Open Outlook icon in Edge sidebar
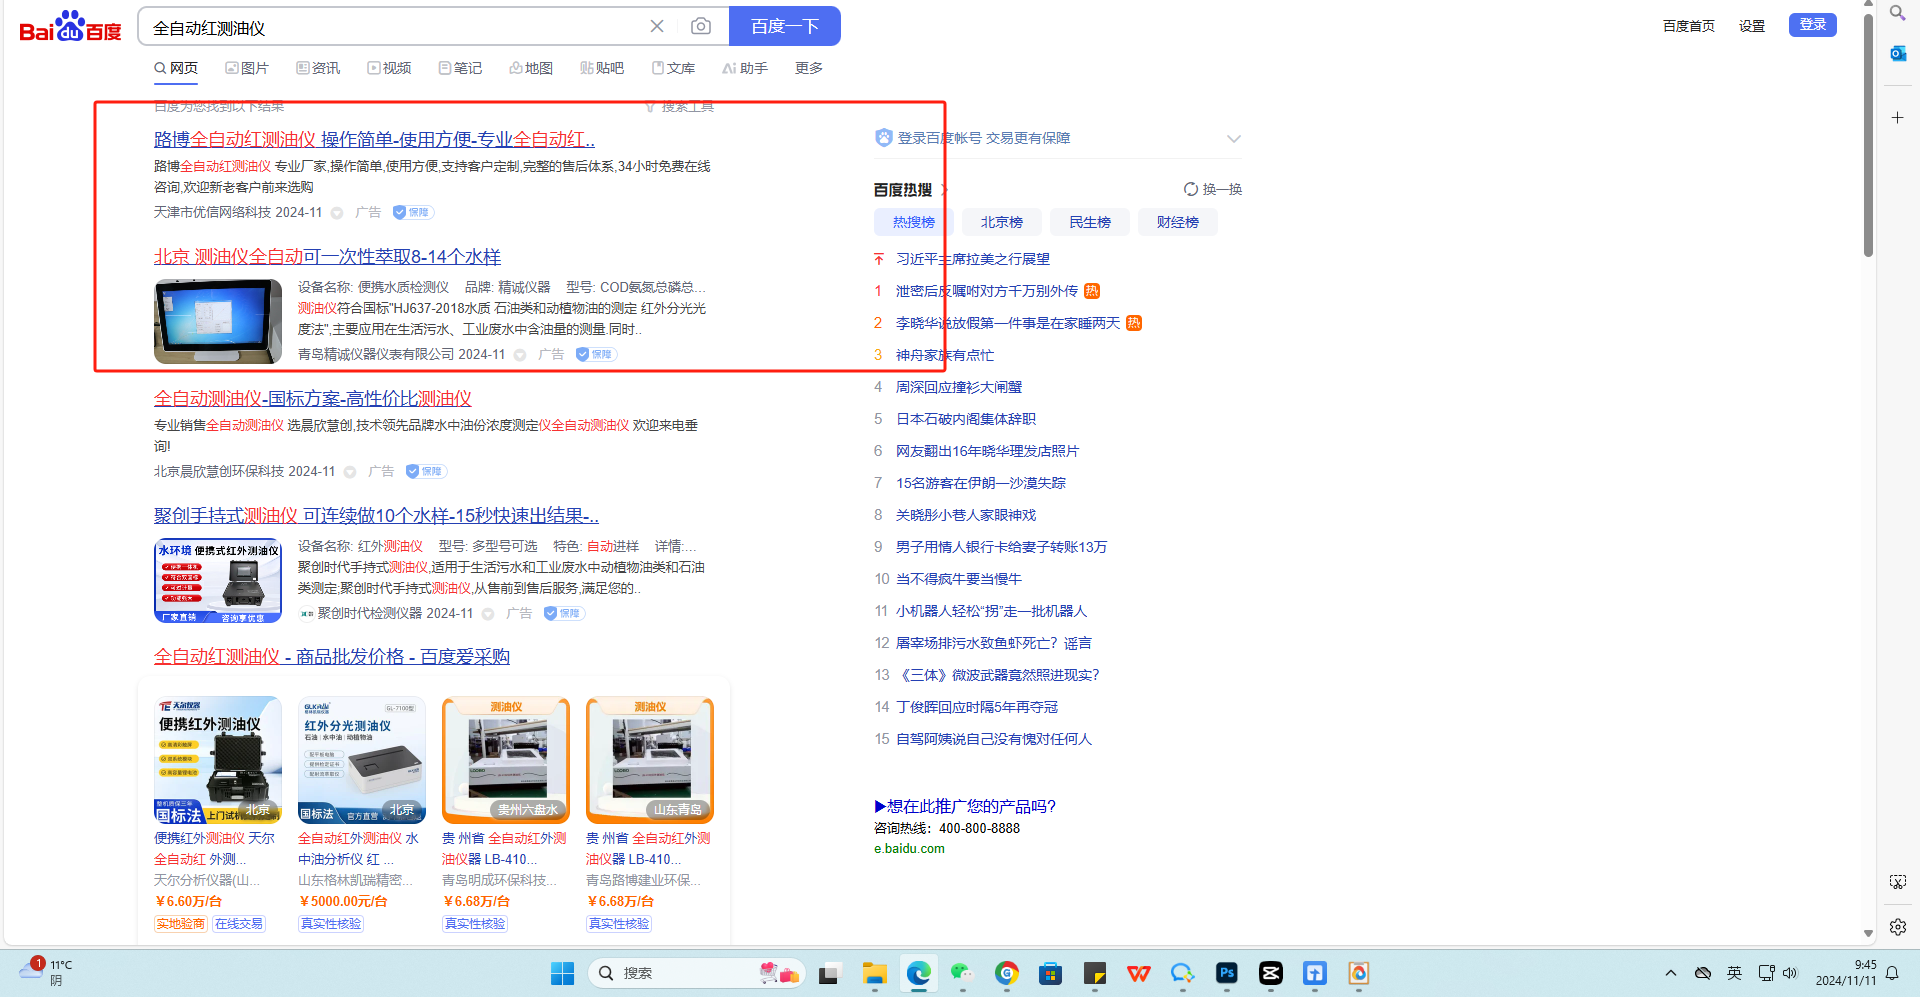 [1897, 54]
